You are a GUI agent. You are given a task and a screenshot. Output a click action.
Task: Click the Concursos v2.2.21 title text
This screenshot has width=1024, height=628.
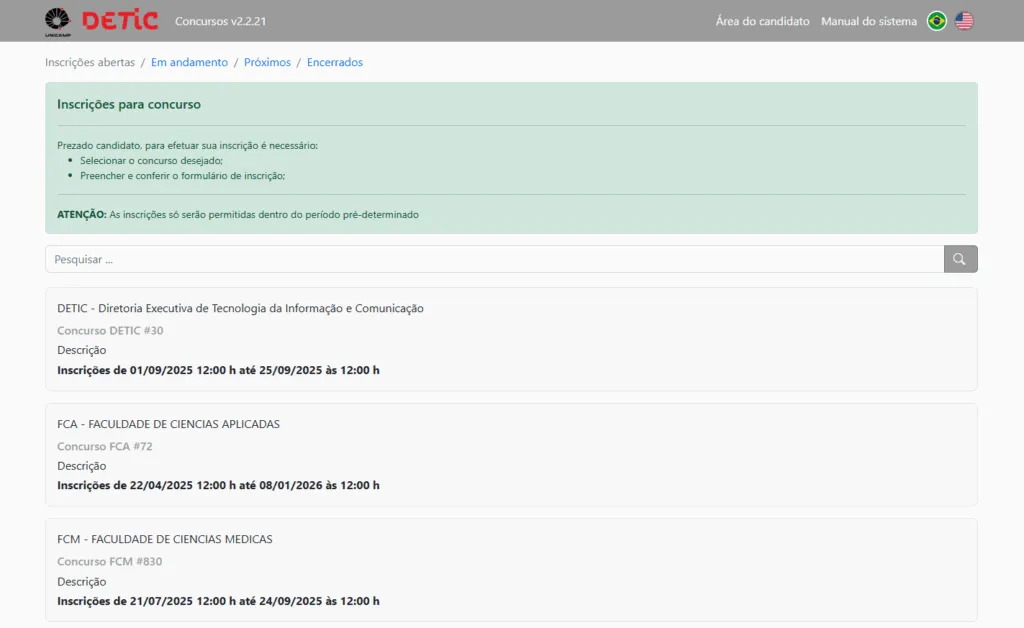click(220, 21)
